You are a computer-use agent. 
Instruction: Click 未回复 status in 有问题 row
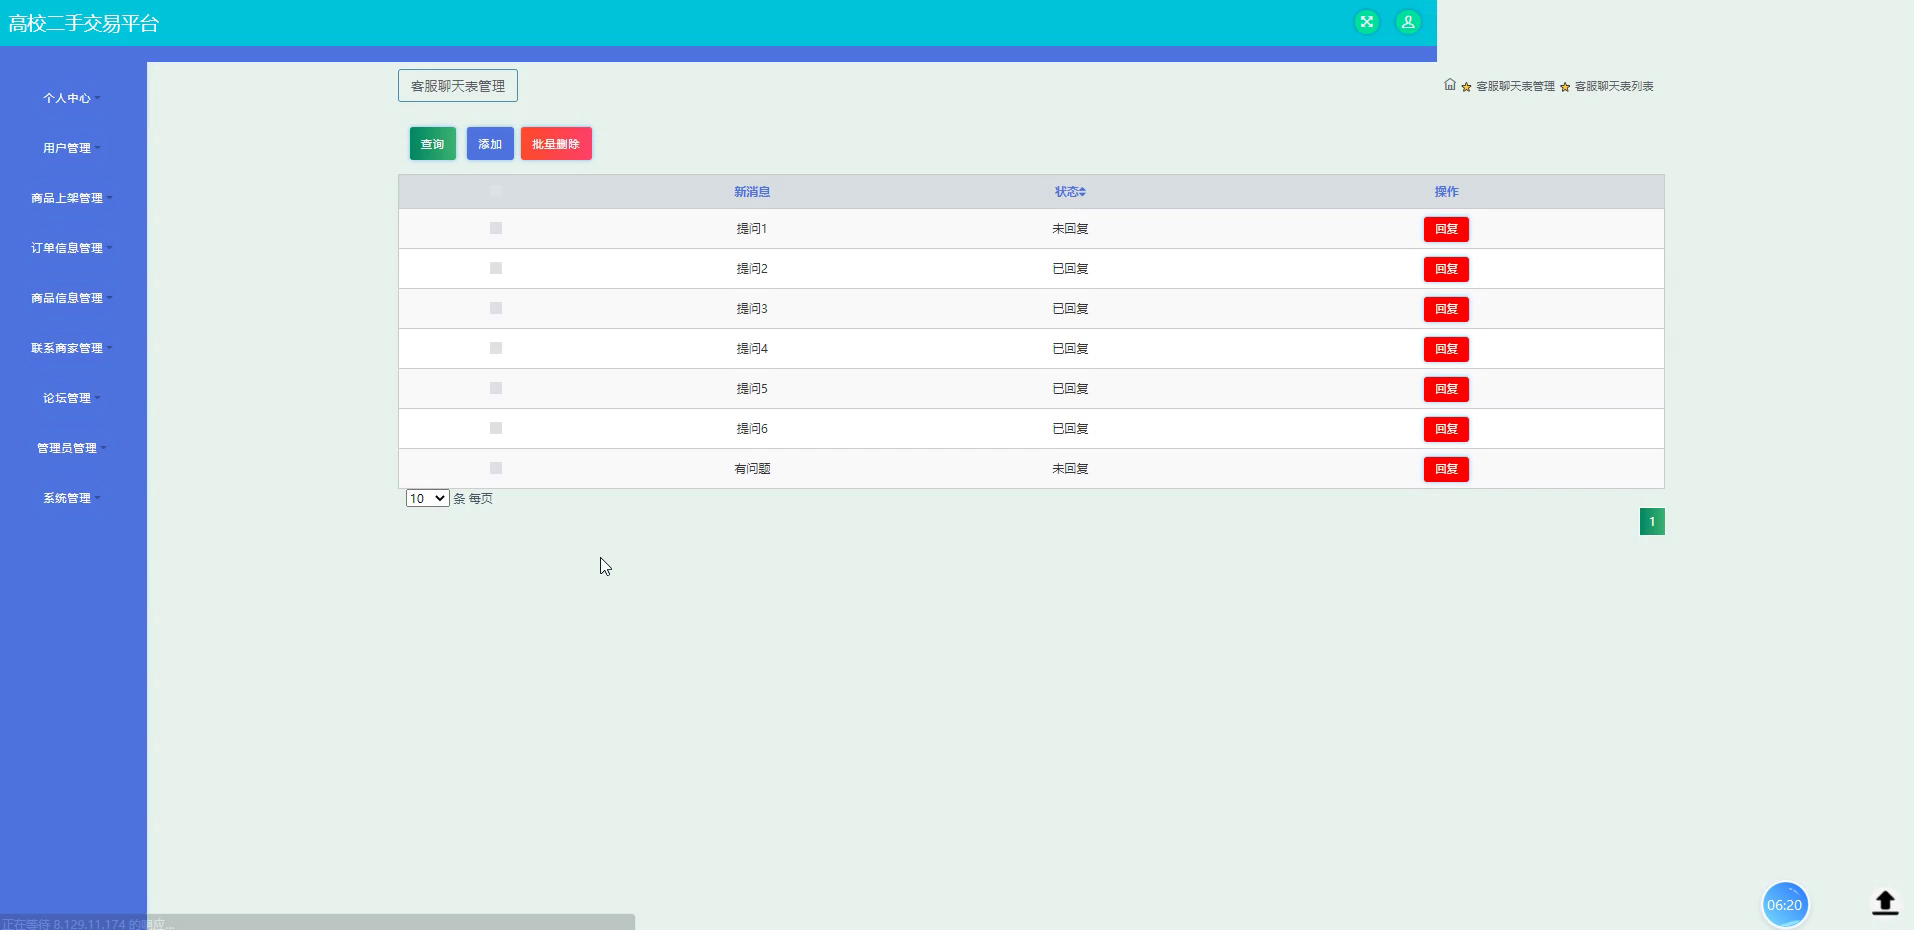click(1070, 469)
